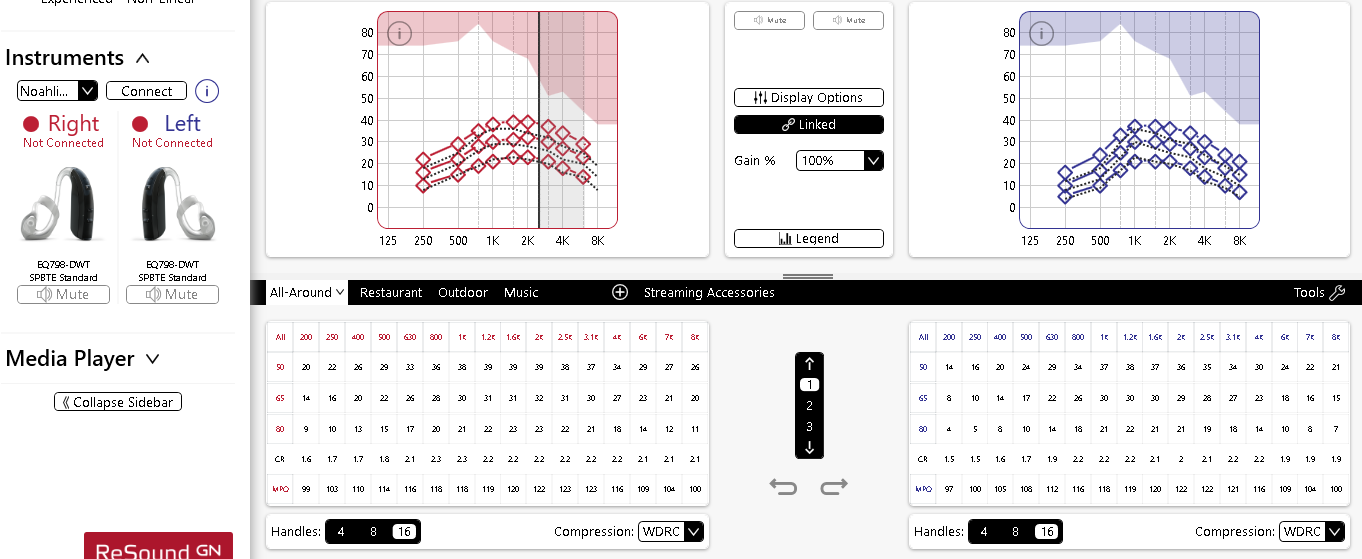Switch to the Restaurant program tab
Screen dimensions: 1362x559
[x=391, y=292]
